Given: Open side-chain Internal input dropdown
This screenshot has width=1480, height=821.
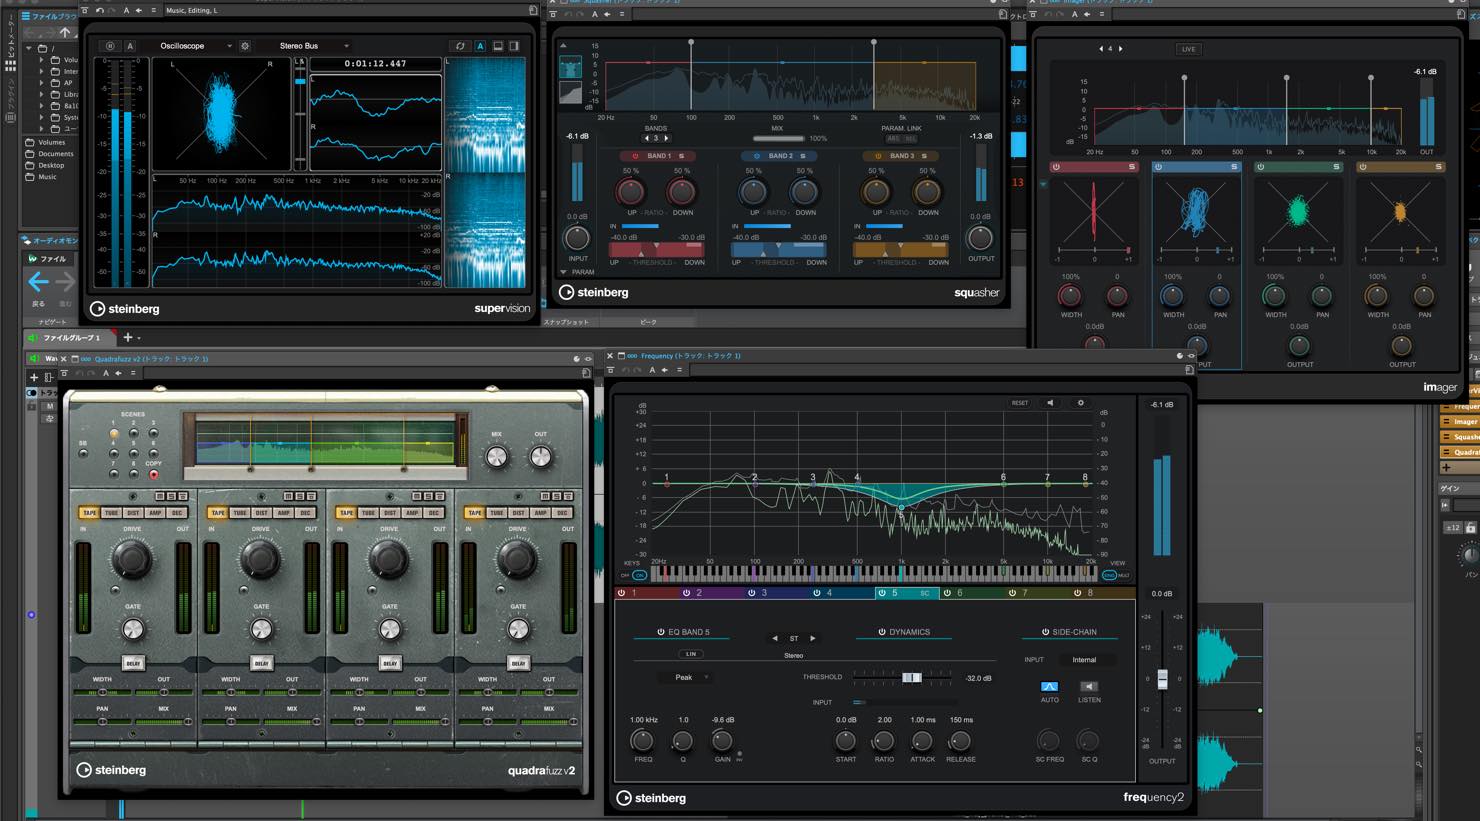Looking at the screenshot, I should [1084, 660].
